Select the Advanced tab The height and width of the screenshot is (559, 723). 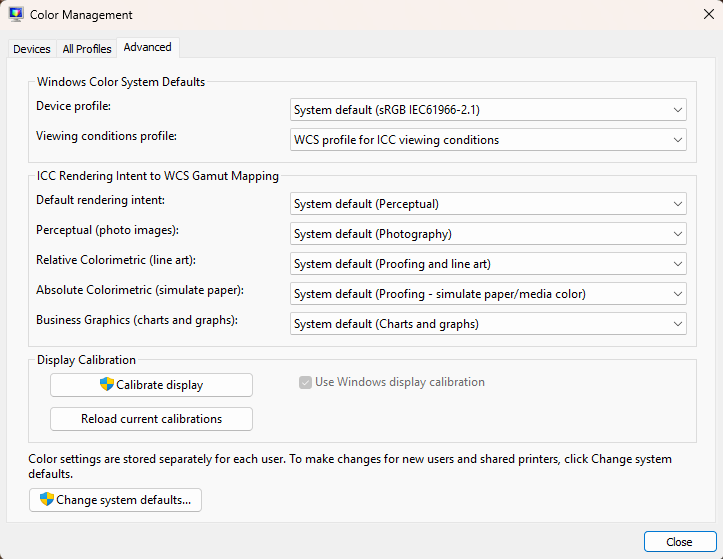pyautogui.click(x=148, y=47)
